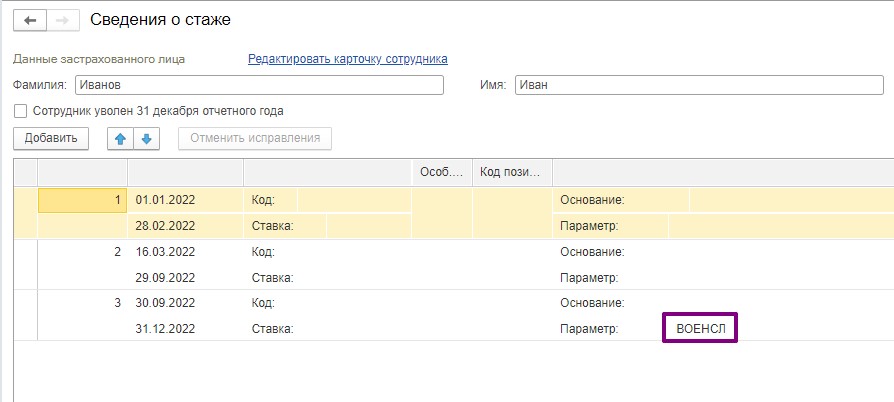Click the 'Отменить исправления' button

[x=255, y=139]
